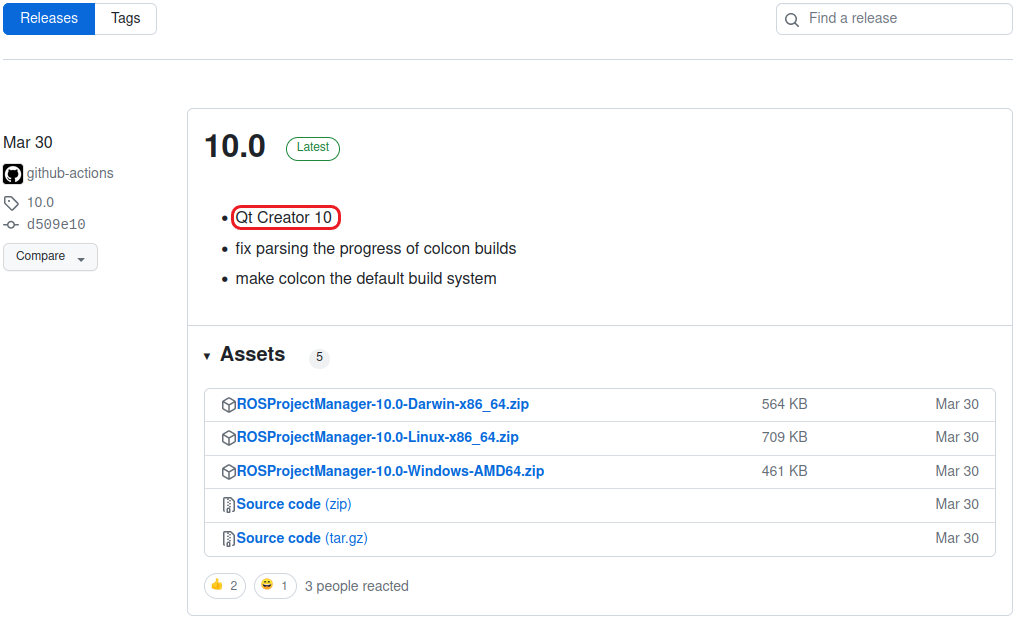
Task: Select 'fix parsing the progress of colcon builds'
Action: pyautogui.click(x=376, y=248)
